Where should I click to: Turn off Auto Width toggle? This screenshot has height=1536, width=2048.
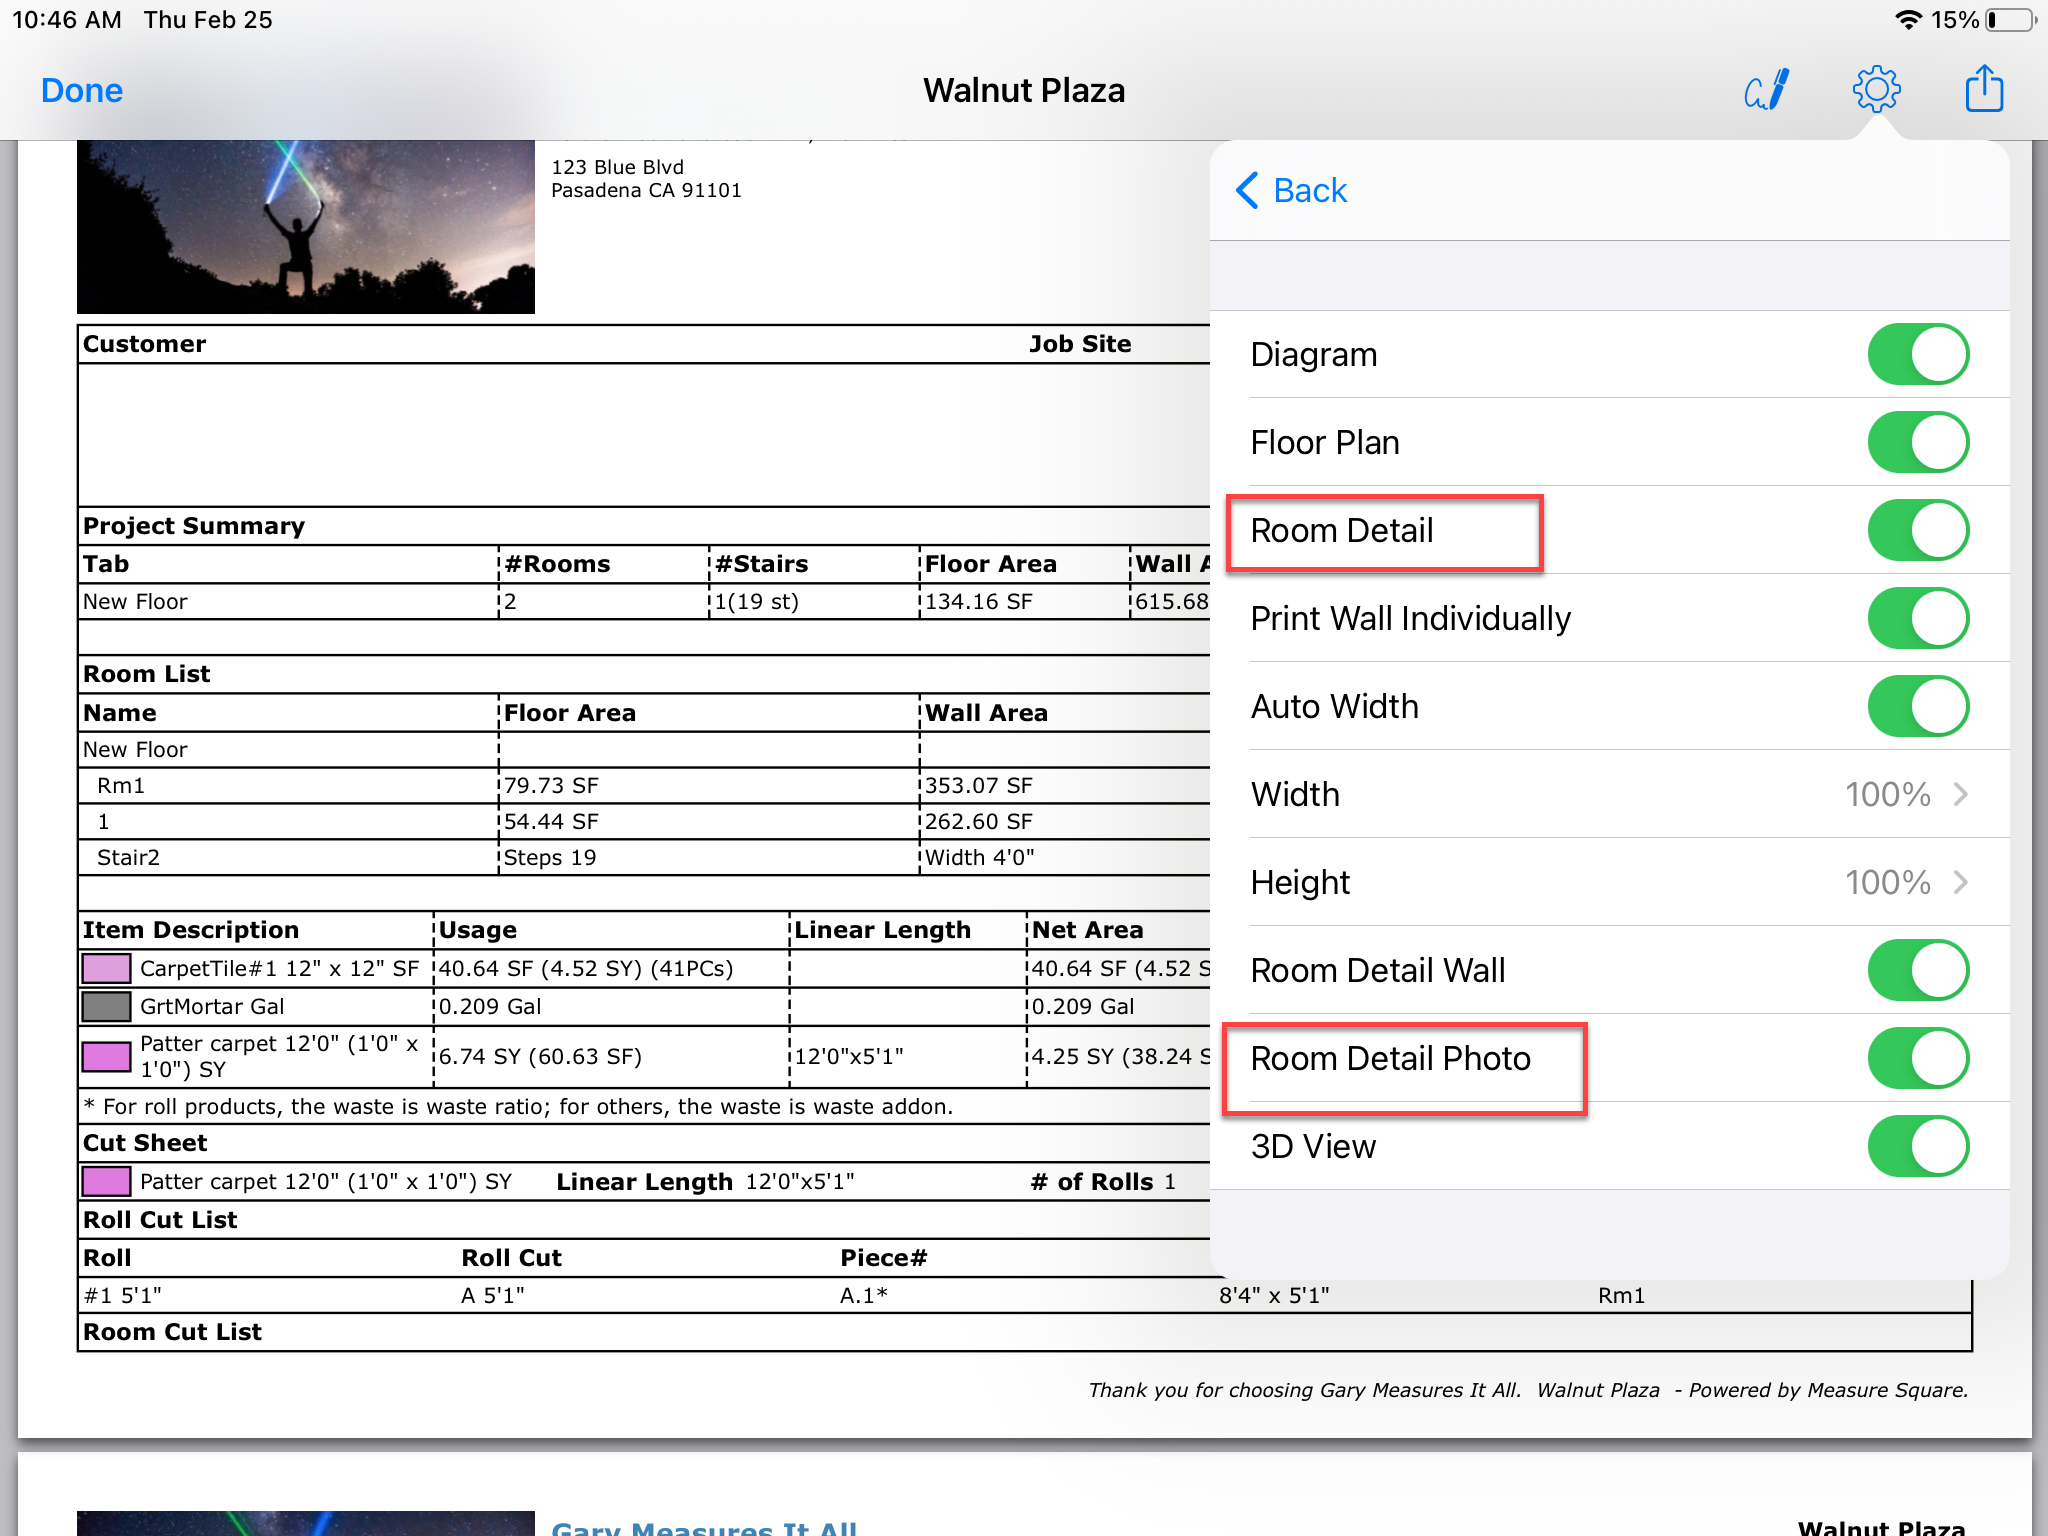point(1917,706)
